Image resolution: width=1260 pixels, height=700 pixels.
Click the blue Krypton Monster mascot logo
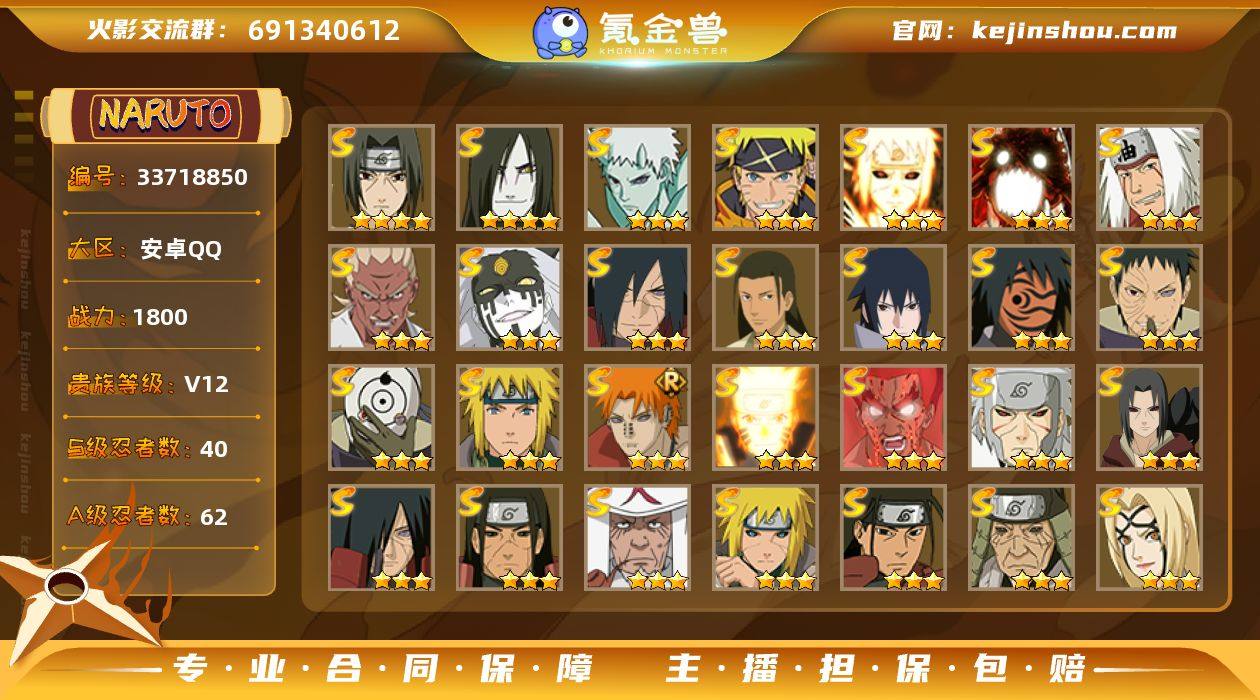click(x=560, y=31)
